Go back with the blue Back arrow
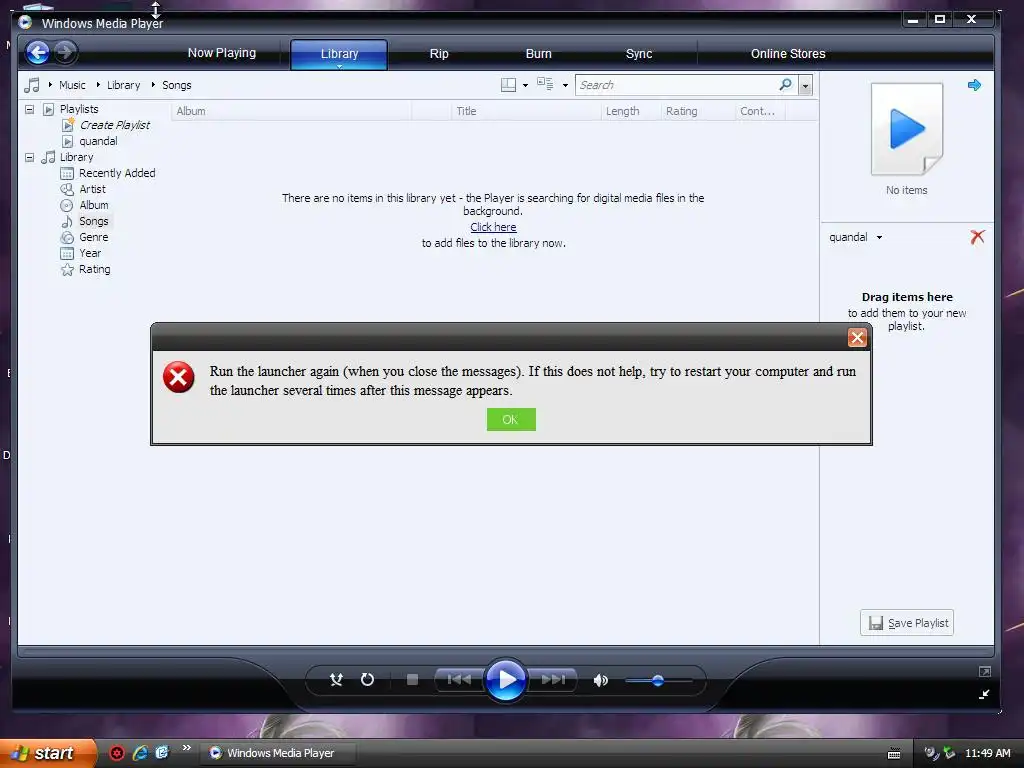 click(38, 52)
